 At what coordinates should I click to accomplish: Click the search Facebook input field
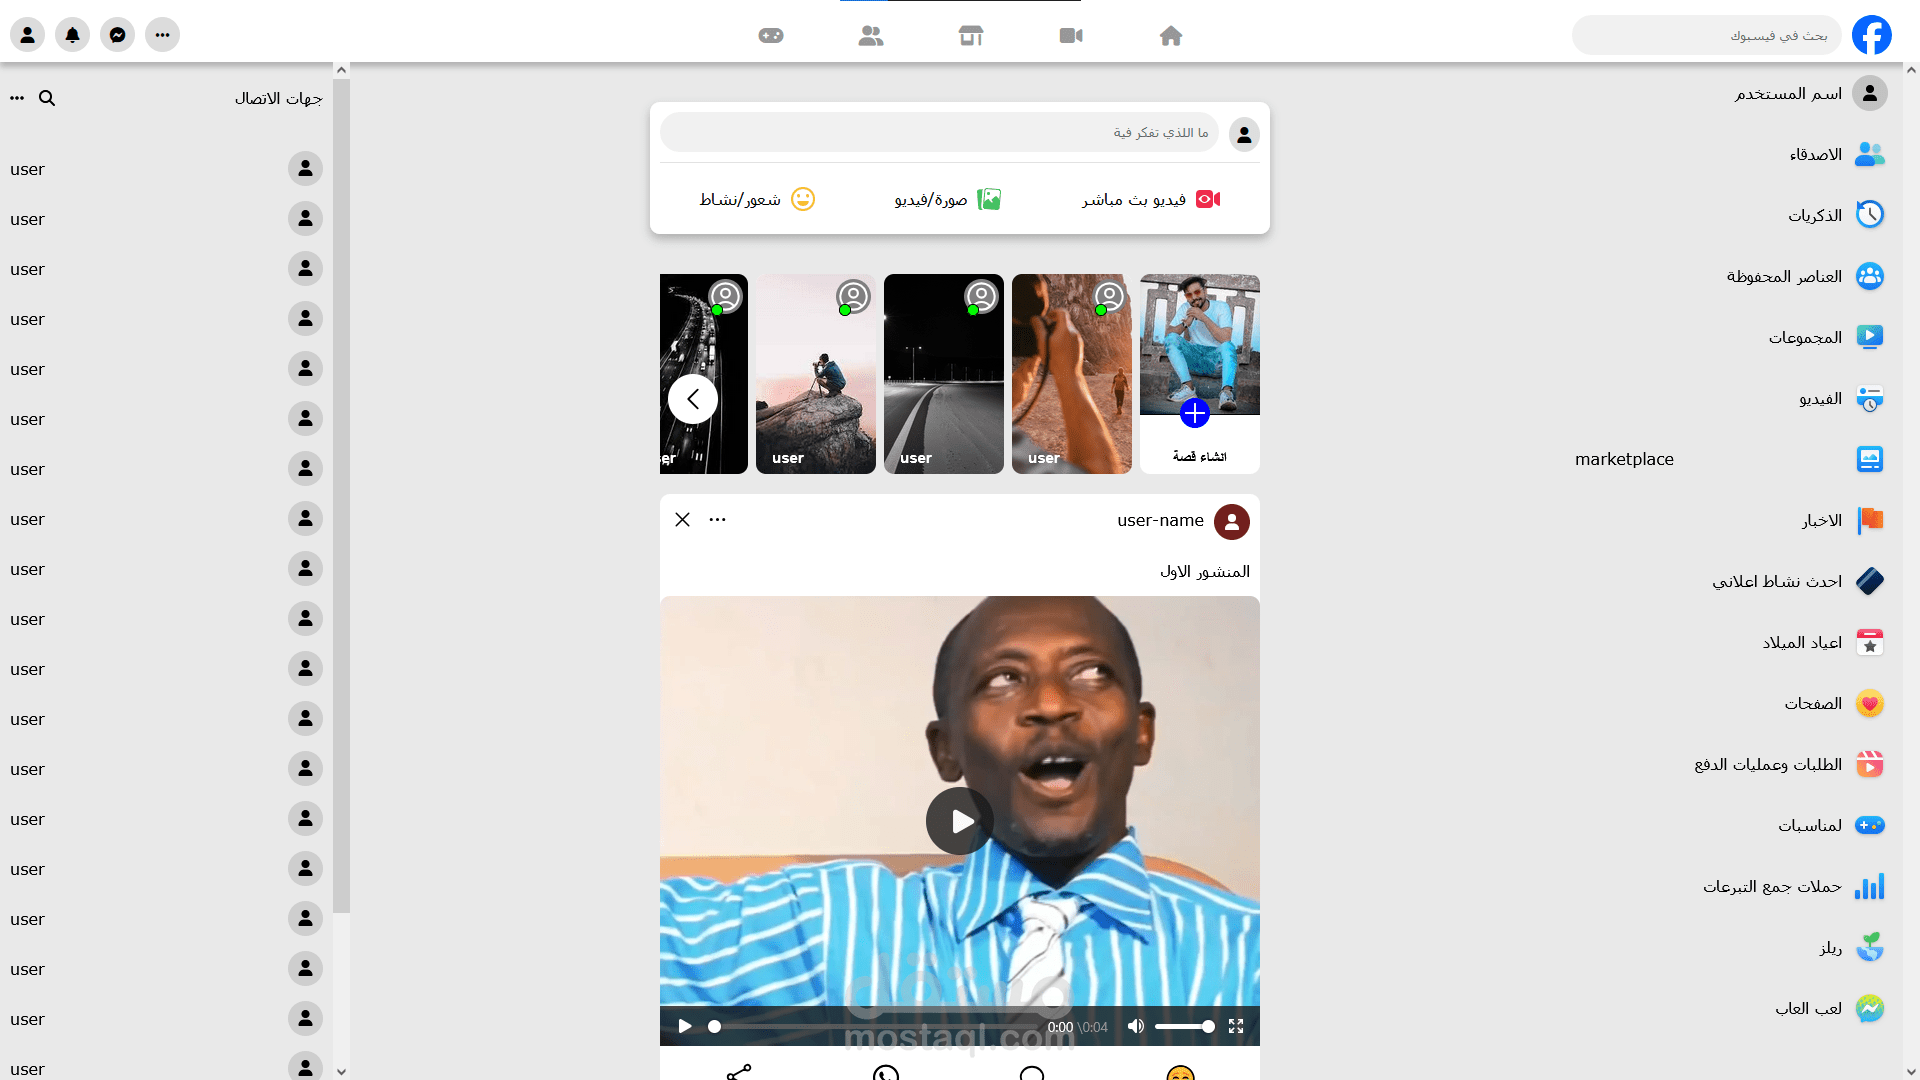click(x=1706, y=35)
